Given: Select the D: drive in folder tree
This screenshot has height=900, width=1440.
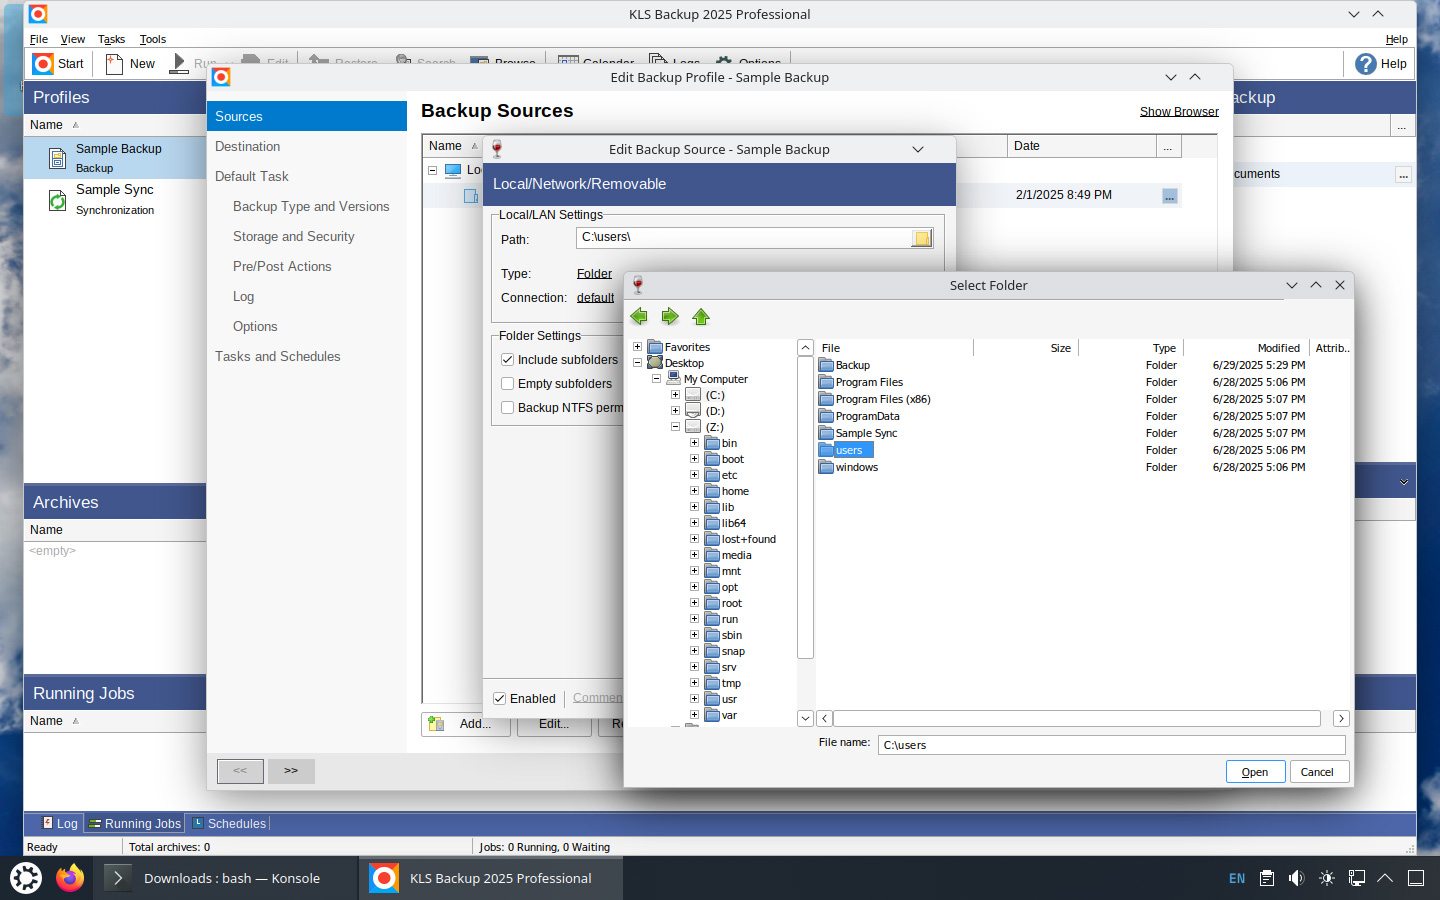Looking at the screenshot, I should point(714,411).
